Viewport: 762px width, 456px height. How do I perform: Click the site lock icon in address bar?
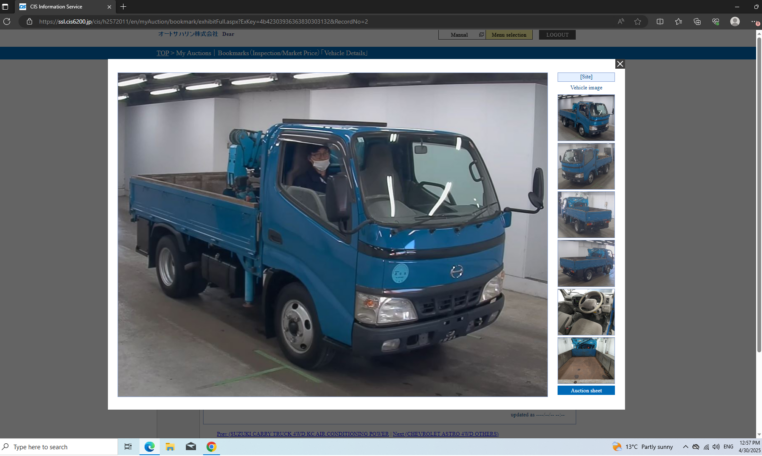29,21
